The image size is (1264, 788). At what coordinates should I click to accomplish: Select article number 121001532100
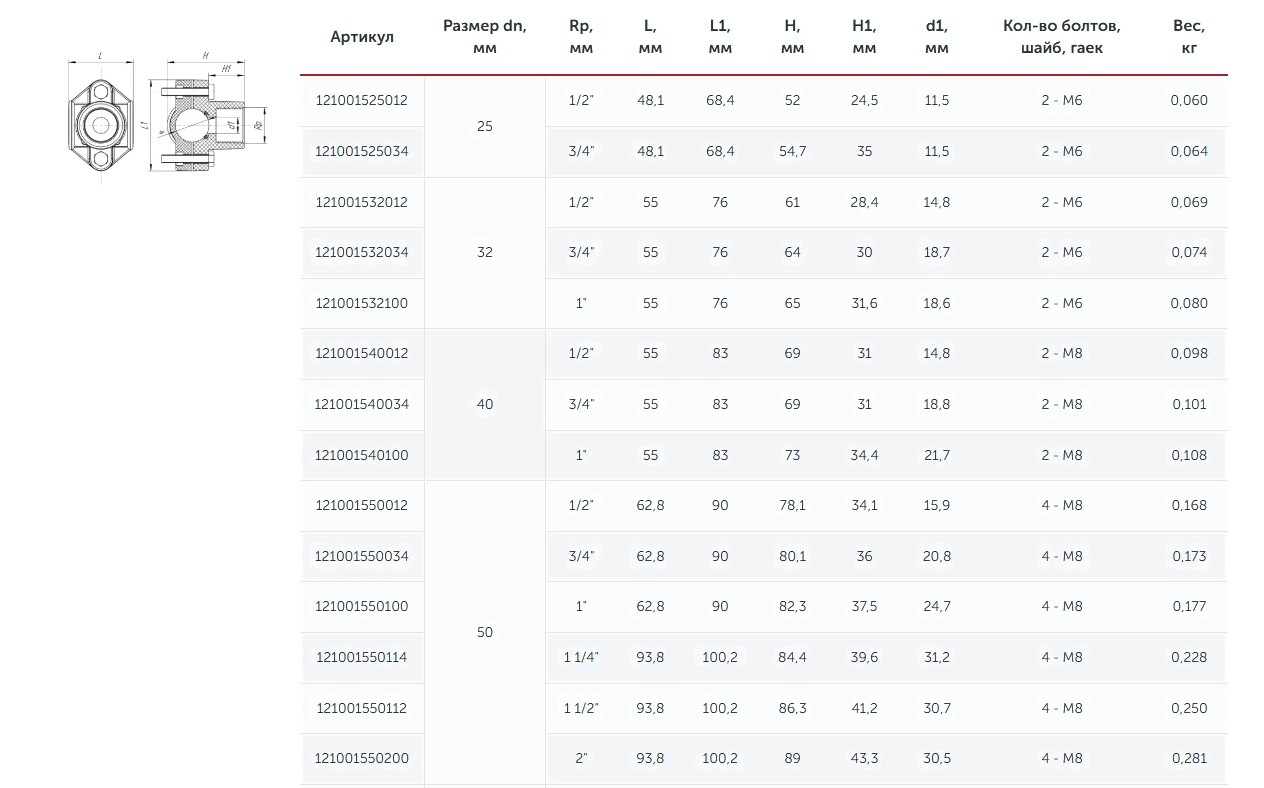click(x=362, y=303)
